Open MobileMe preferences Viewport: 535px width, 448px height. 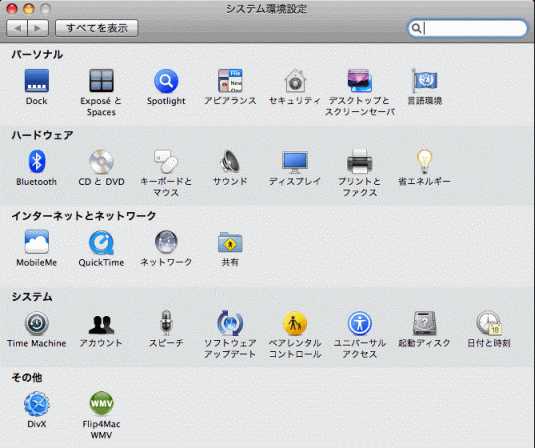click(x=37, y=242)
